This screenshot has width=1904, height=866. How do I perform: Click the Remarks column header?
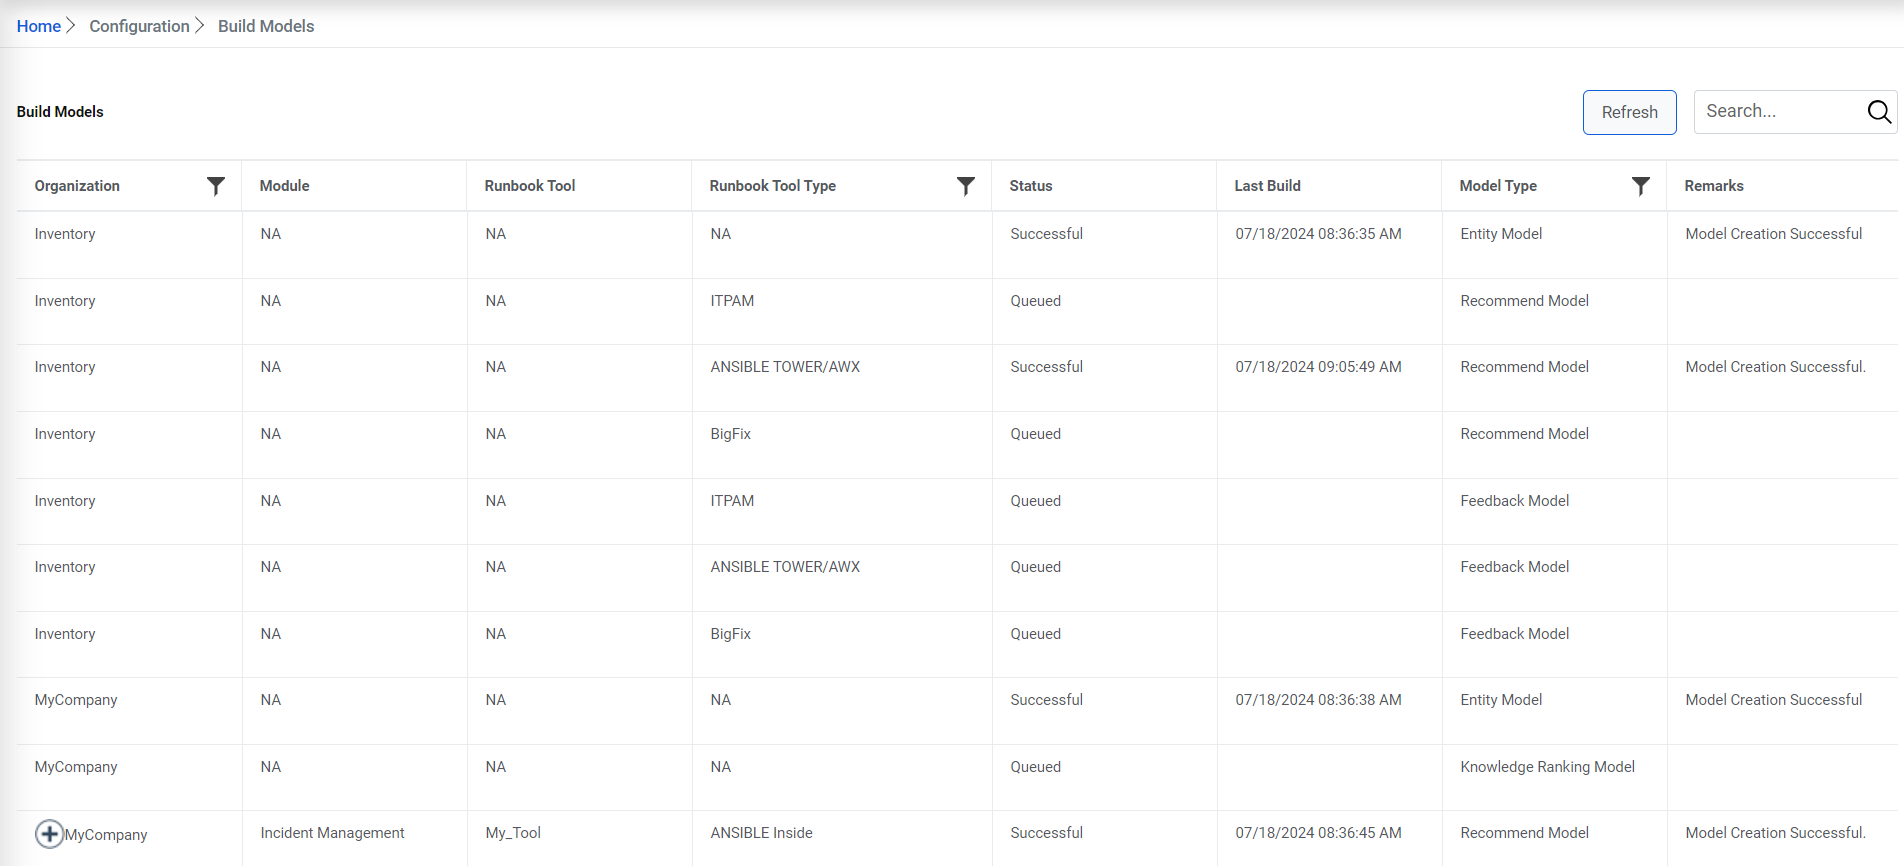point(1713,186)
